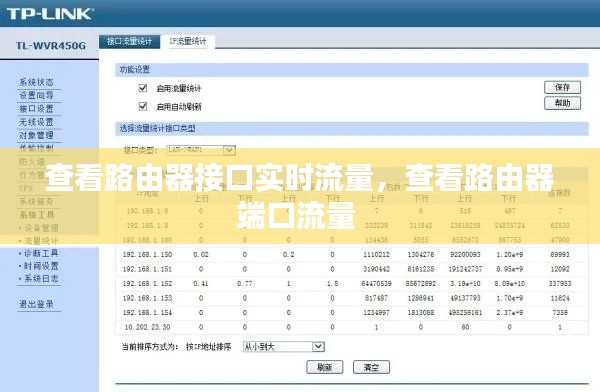Go to 接口设置 in sidebar

36,109
